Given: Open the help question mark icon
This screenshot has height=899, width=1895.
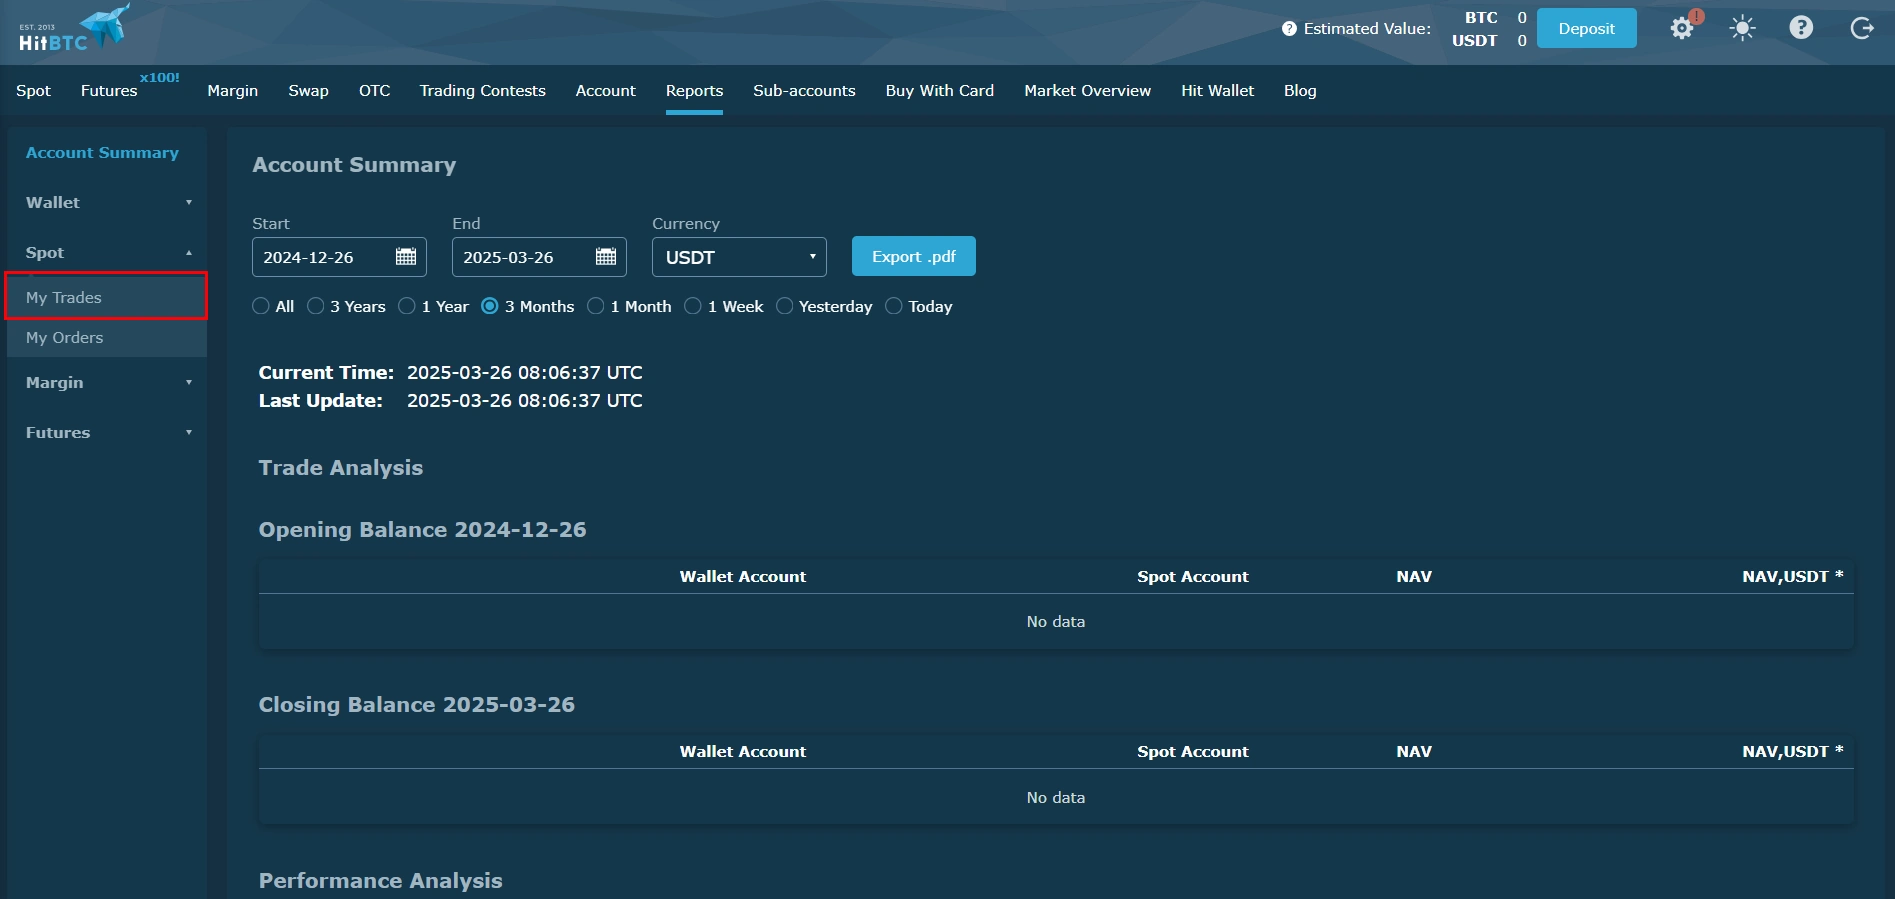Looking at the screenshot, I should click(1801, 28).
